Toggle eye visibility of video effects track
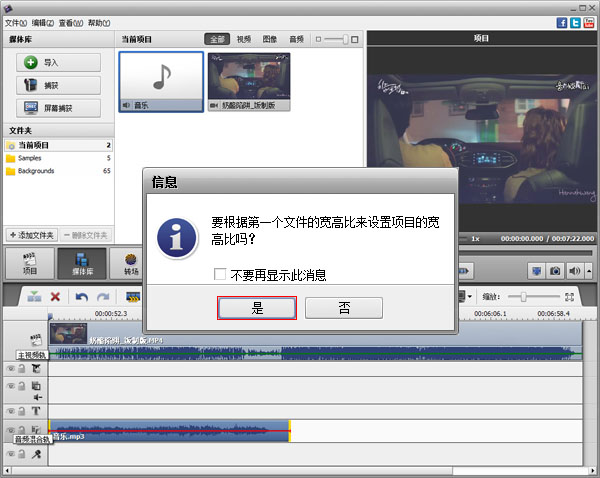This screenshot has width=600, height=478. [x=11, y=369]
